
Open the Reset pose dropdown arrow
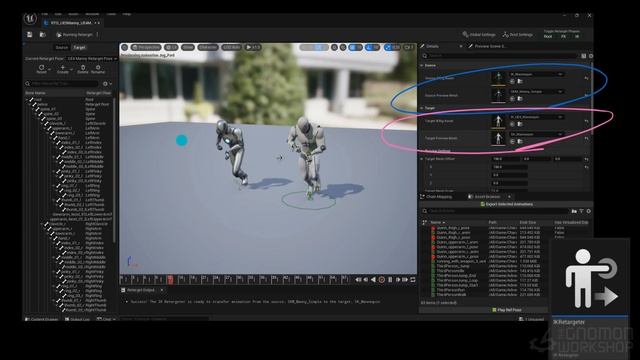49,69
